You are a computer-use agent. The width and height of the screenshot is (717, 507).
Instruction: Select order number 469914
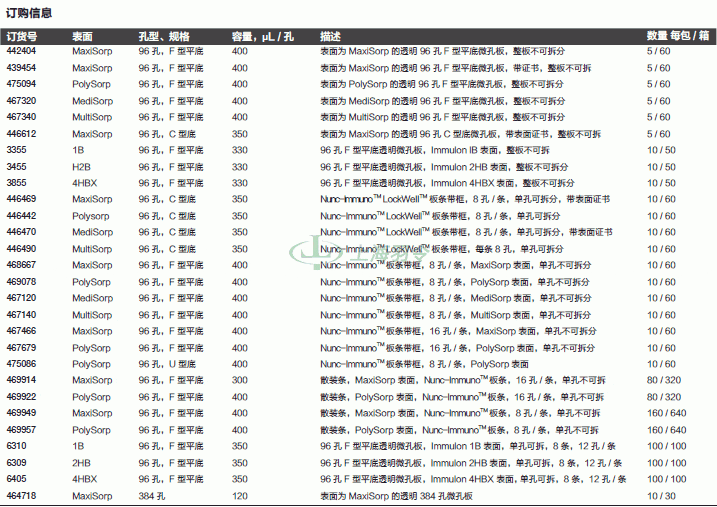pyautogui.click(x=21, y=380)
